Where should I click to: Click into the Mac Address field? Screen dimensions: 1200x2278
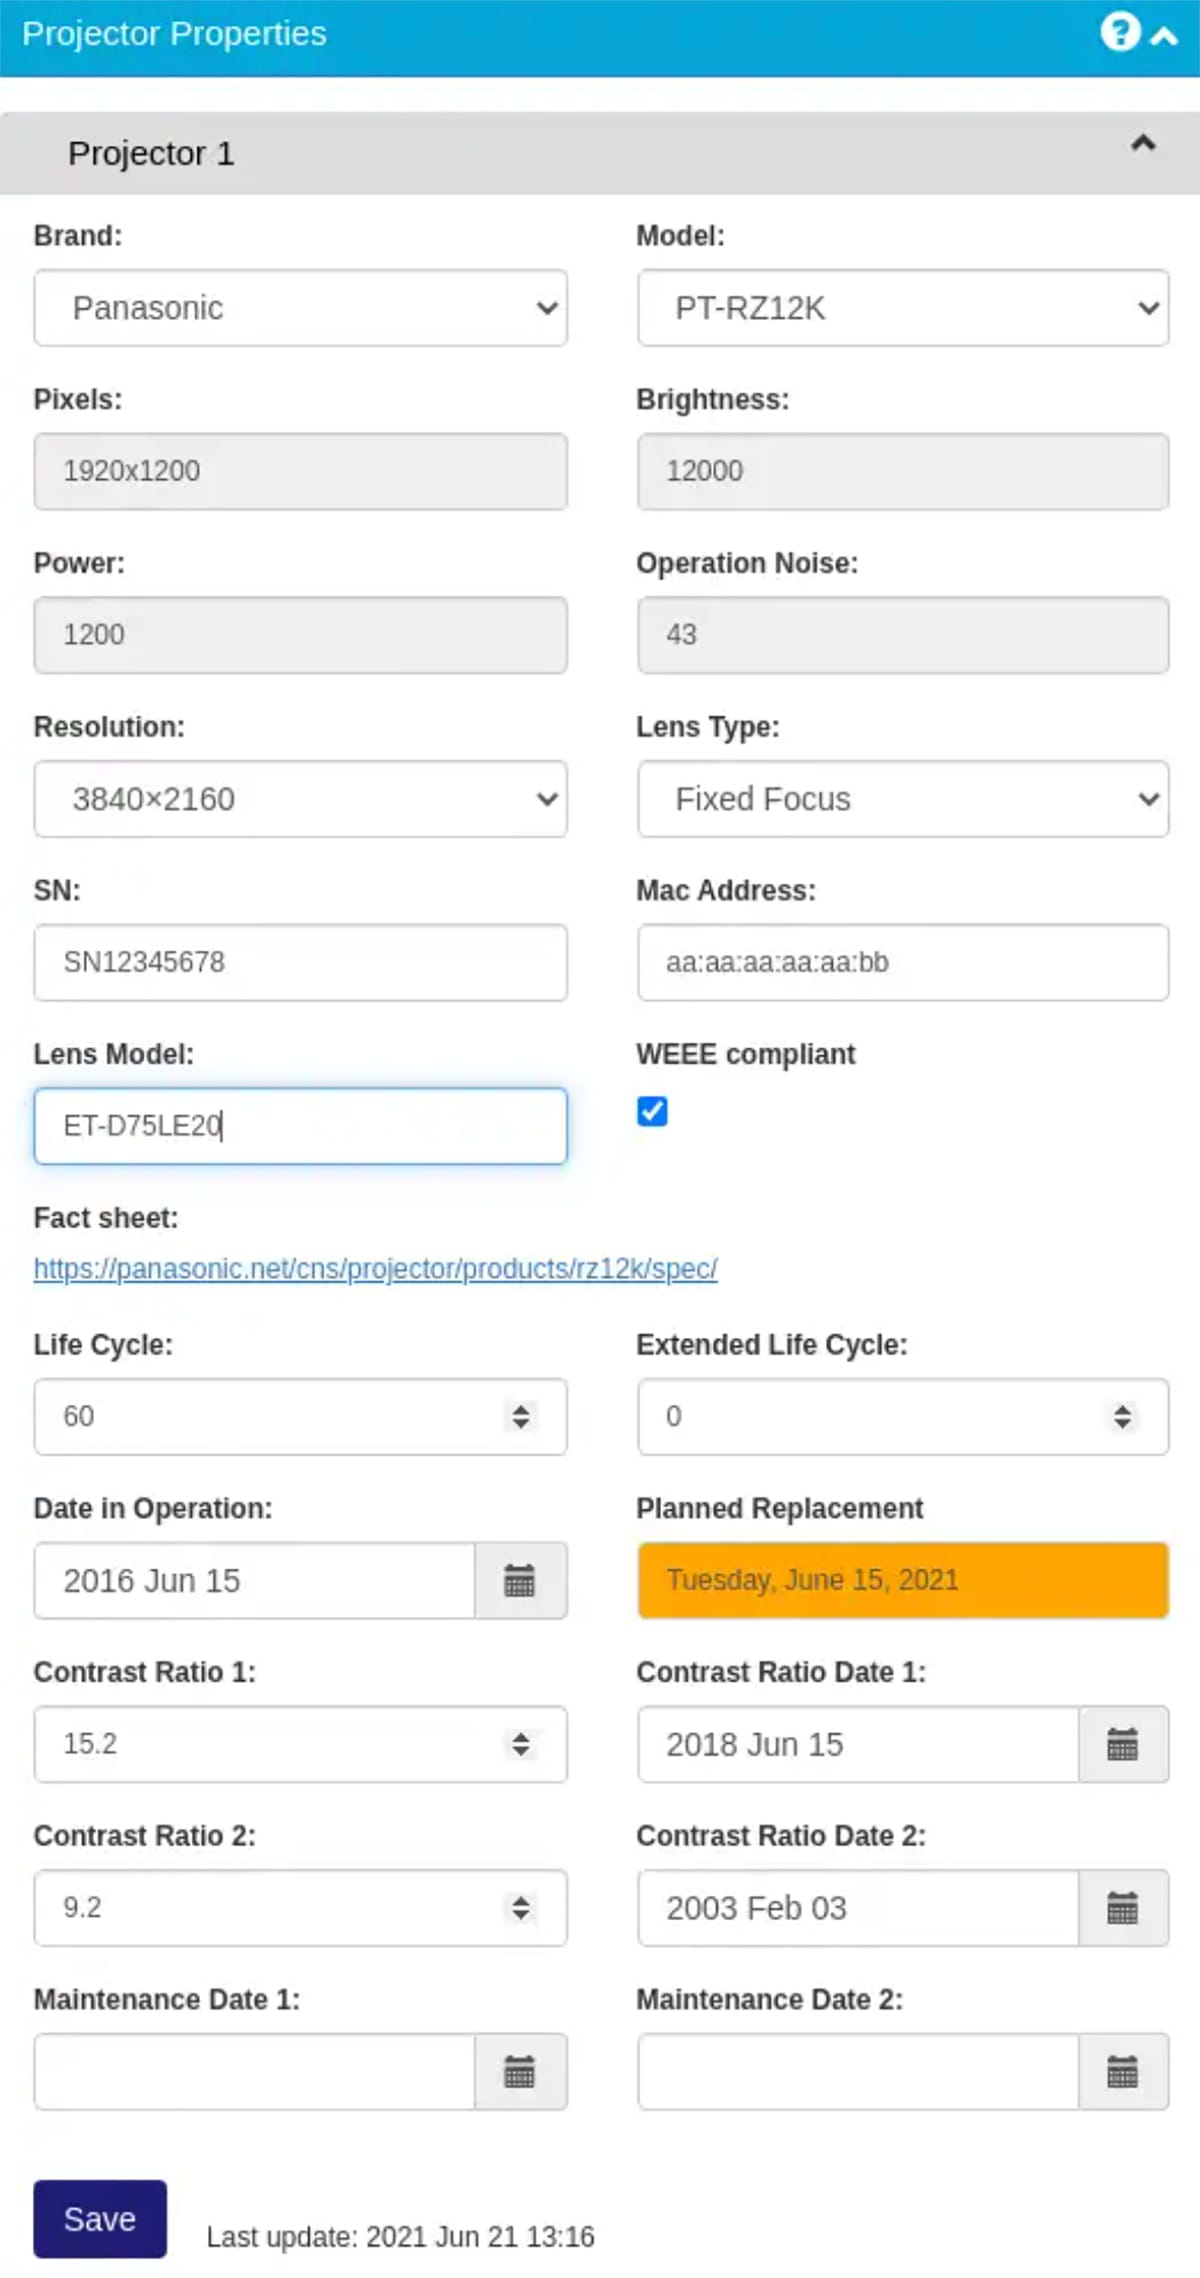903,963
